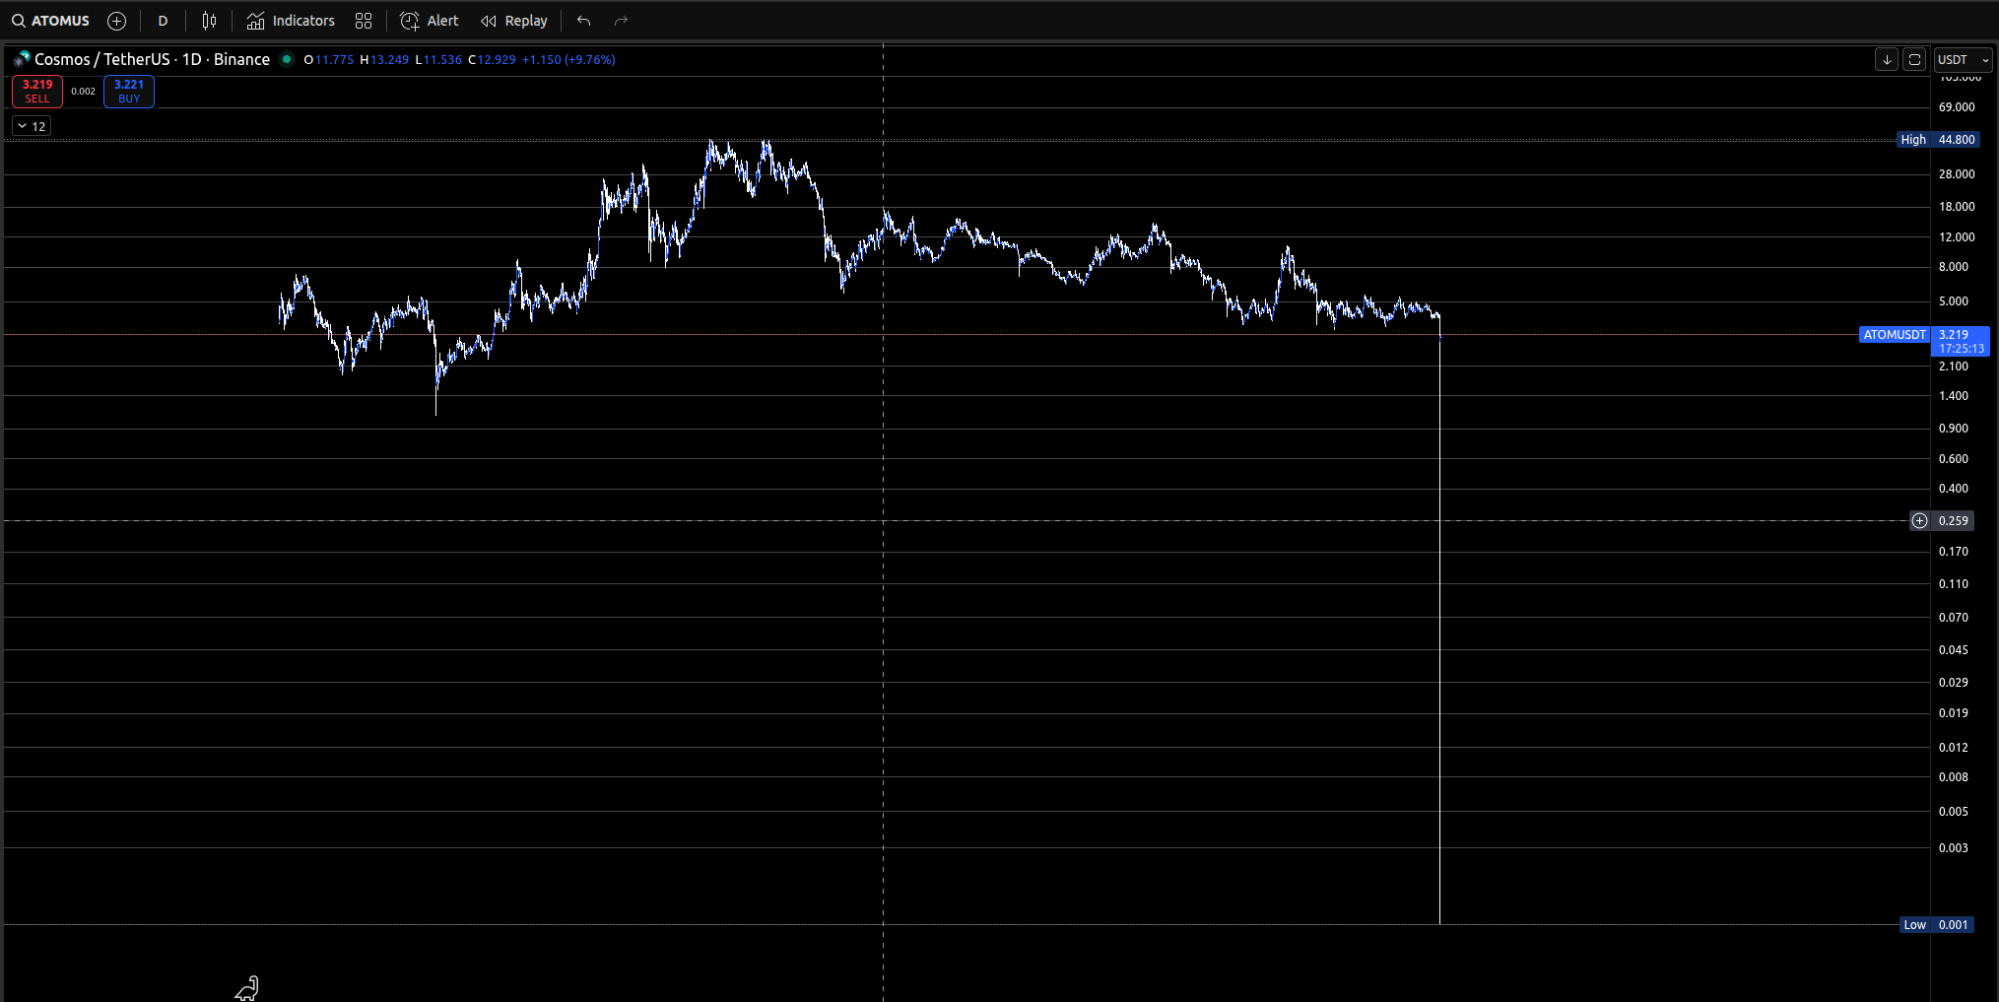Image resolution: width=1999 pixels, height=1002 pixels.
Task: Redo the last chart action
Action: [x=621, y=20]
